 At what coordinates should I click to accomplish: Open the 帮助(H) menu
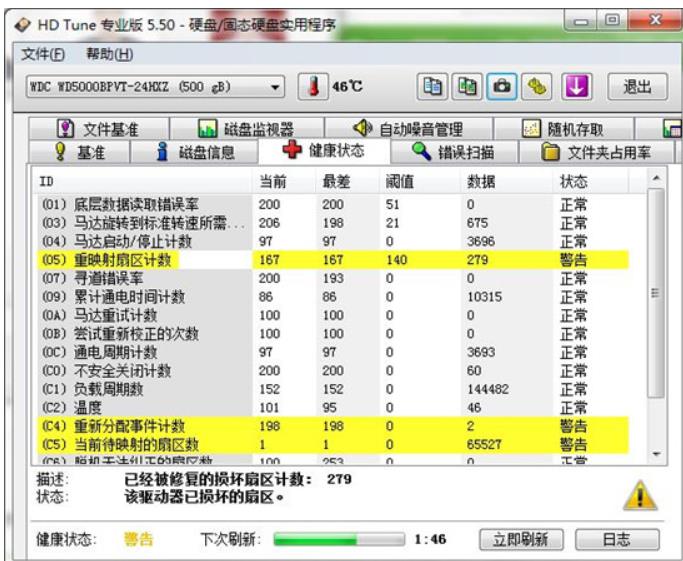[x=109, y=54]
